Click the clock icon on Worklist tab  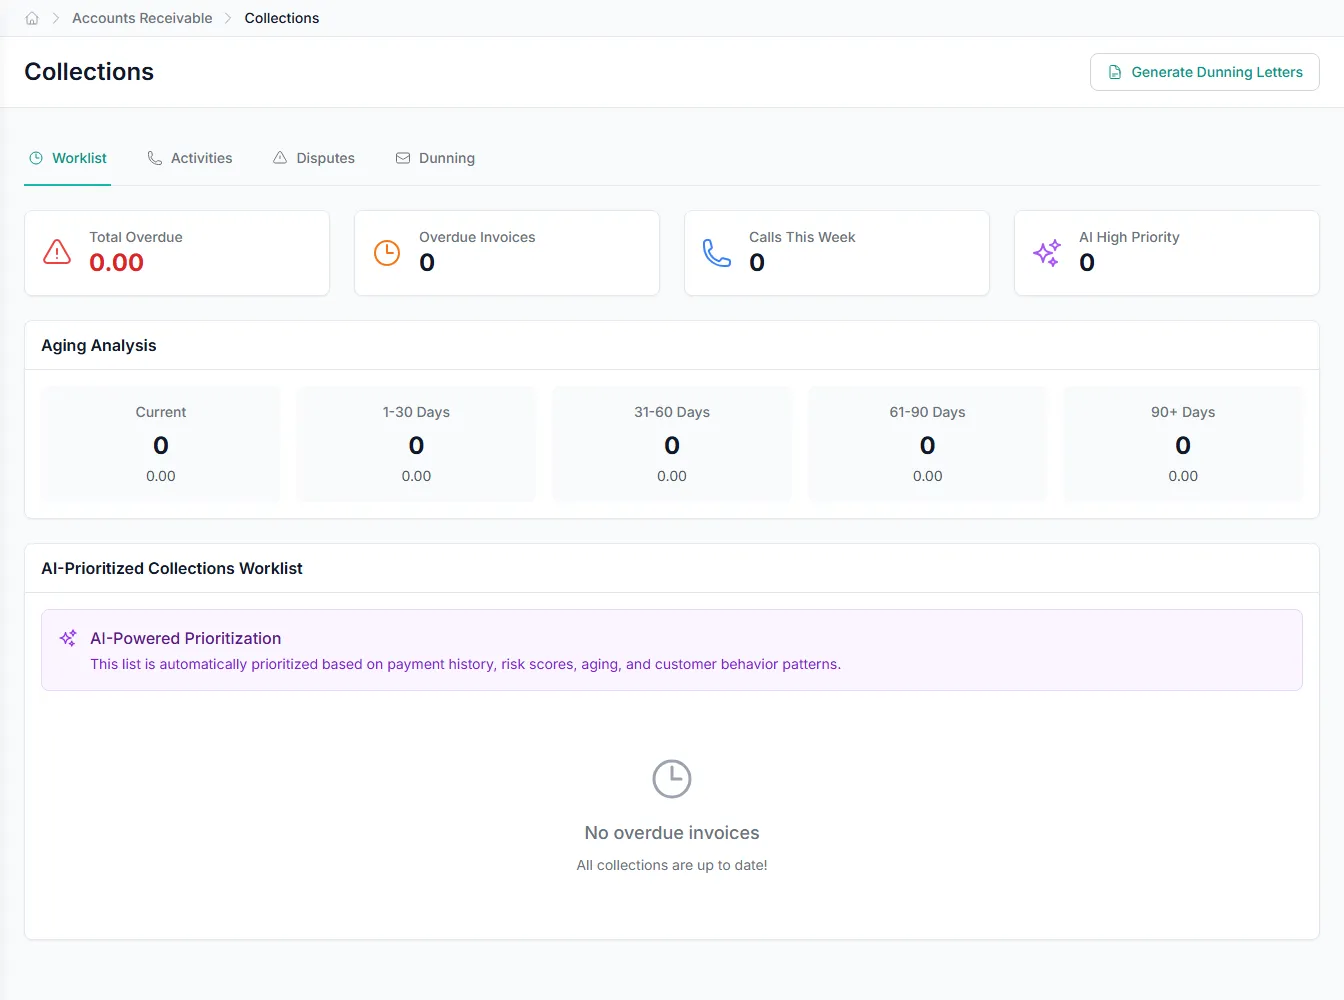pos(36,158)
